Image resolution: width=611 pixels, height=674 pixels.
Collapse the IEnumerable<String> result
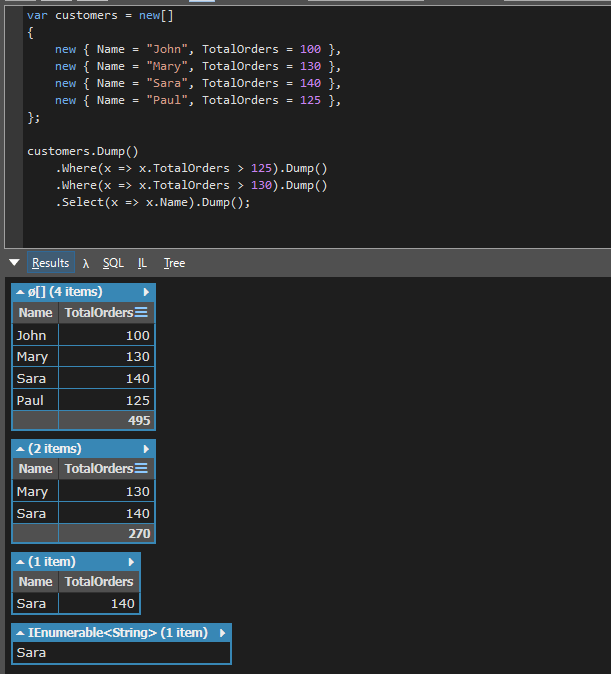pyautogui.click(x=20, y=633)
